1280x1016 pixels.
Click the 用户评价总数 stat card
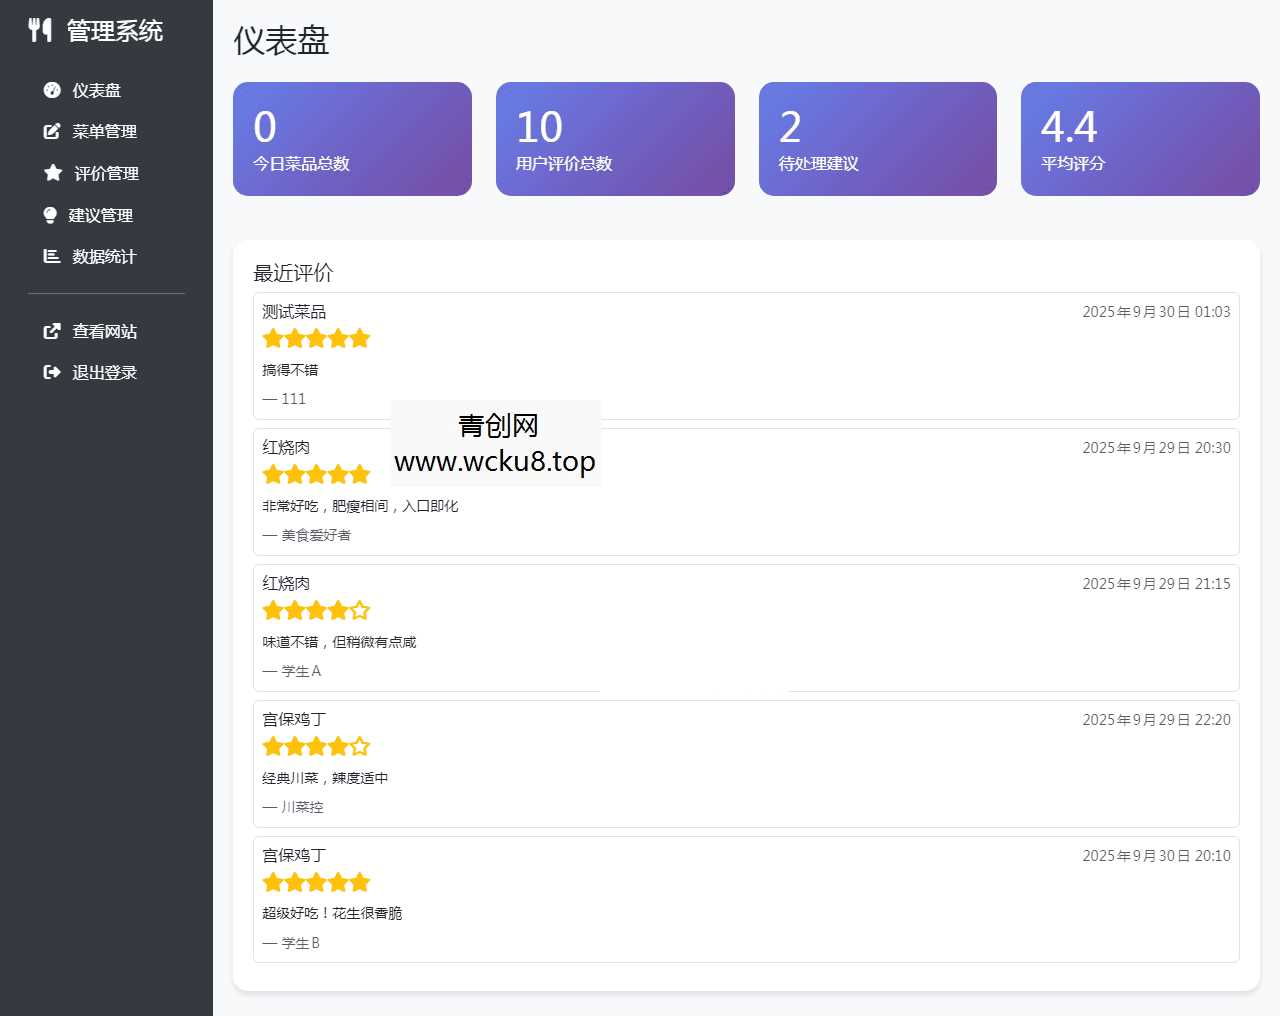point(615,139)
